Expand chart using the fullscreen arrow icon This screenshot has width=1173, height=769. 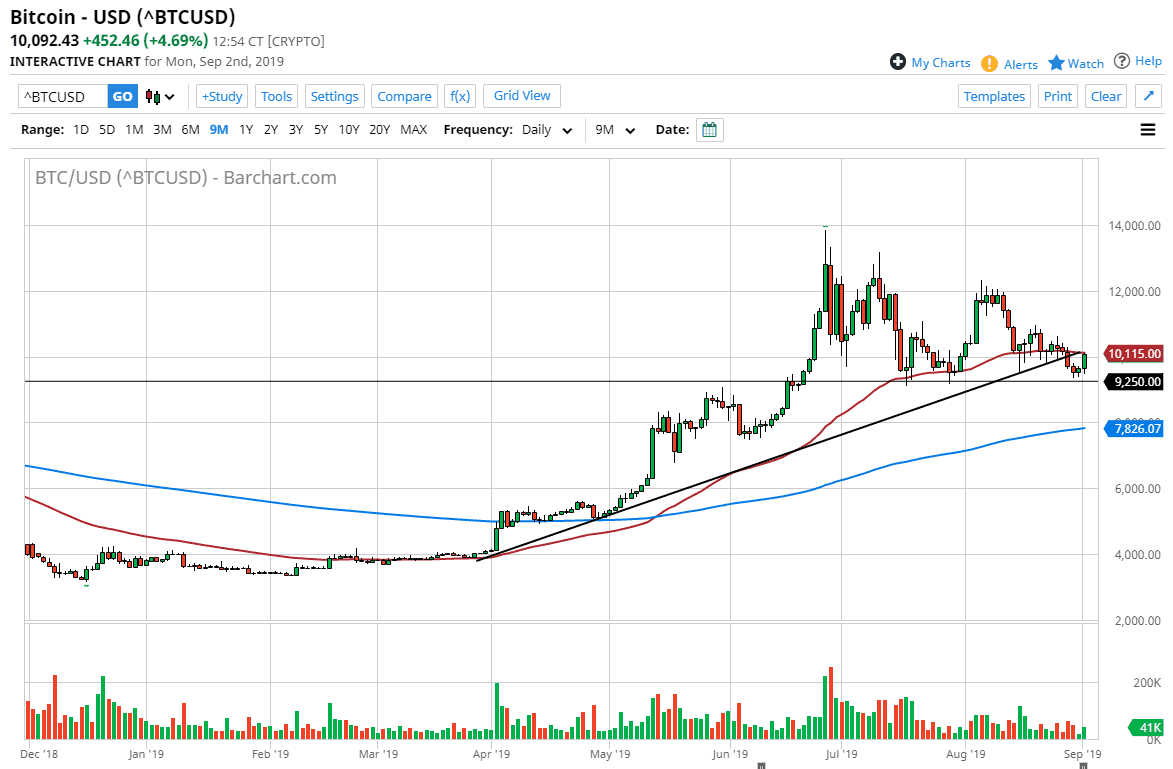pyautogui.click(x=1148, y=95)
